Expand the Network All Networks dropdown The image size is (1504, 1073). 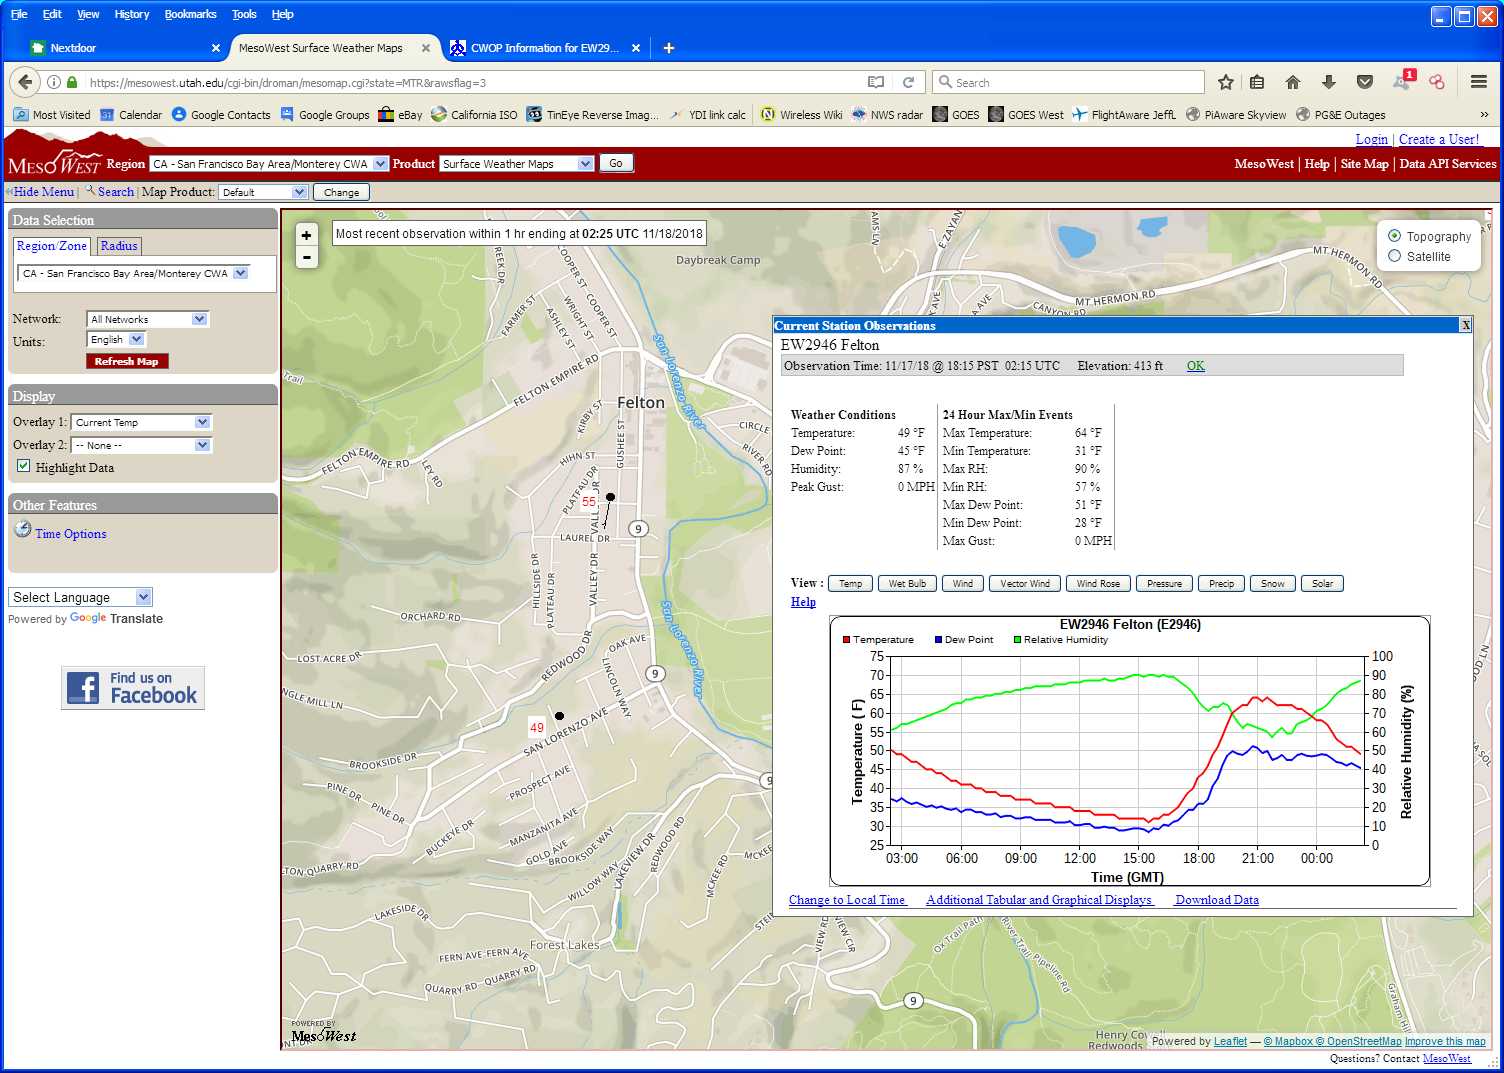point(147,319)
